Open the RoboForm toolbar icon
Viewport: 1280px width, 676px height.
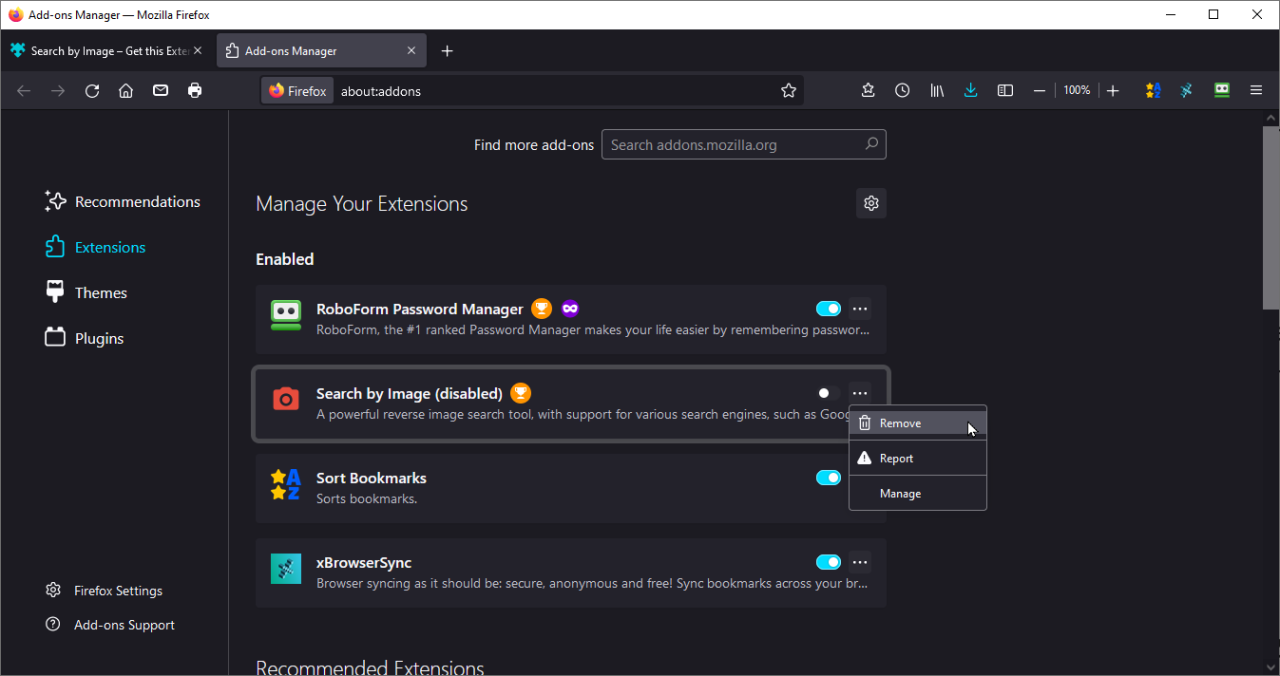click(1221, 90)
